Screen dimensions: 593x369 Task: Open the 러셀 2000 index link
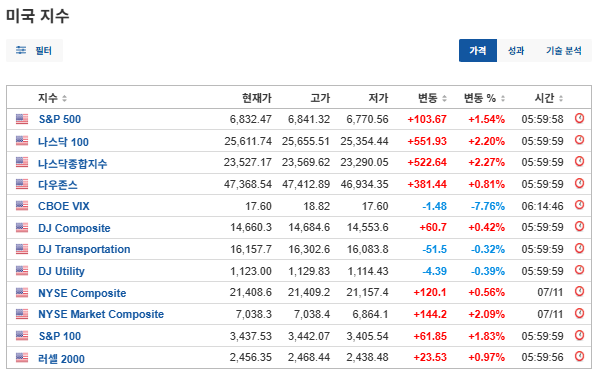[x=61, y=358]
